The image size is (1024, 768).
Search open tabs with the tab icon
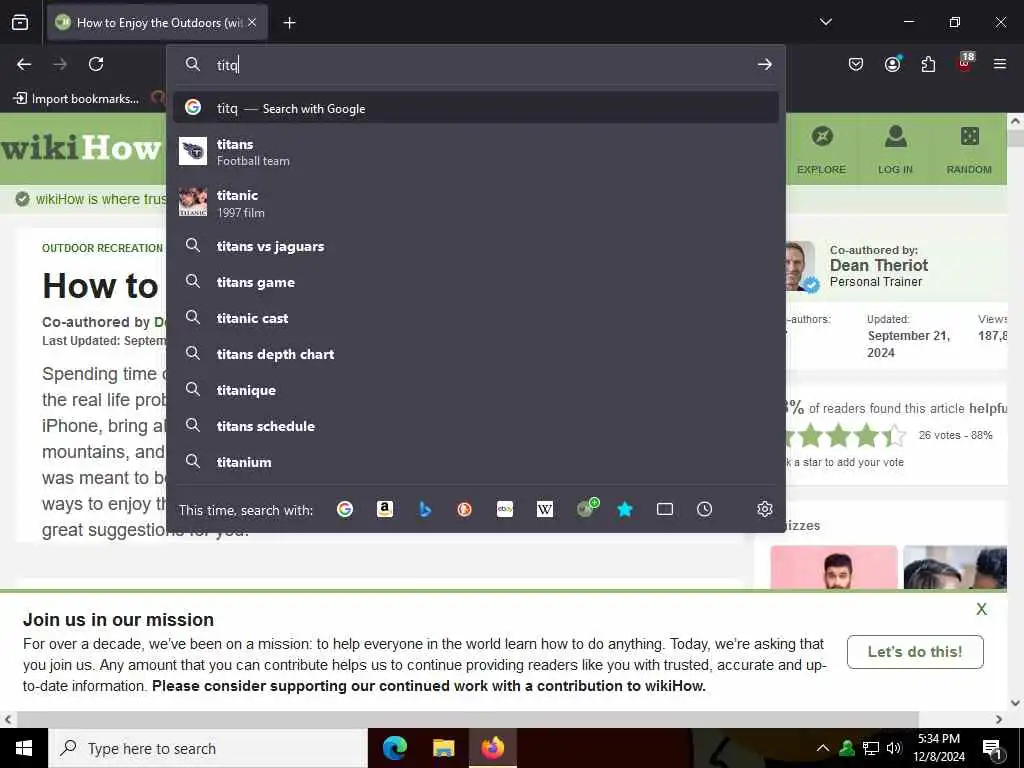(665, 509)
